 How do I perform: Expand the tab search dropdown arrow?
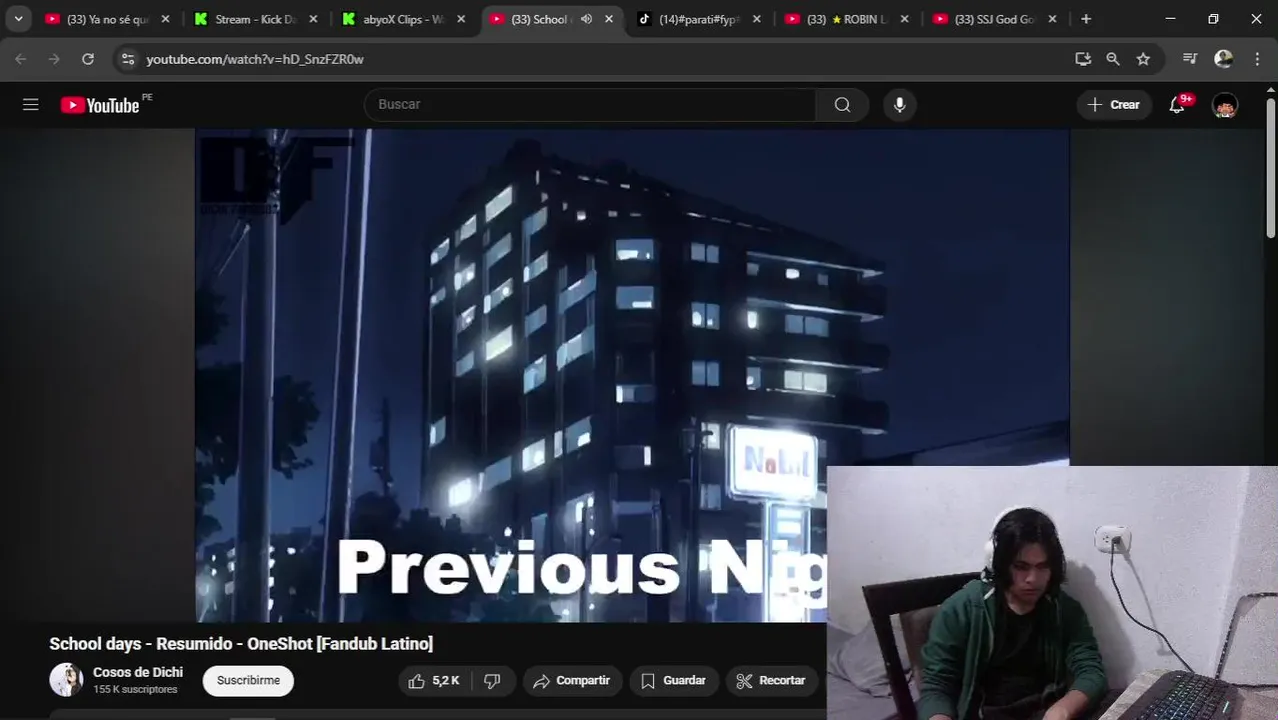18,19
